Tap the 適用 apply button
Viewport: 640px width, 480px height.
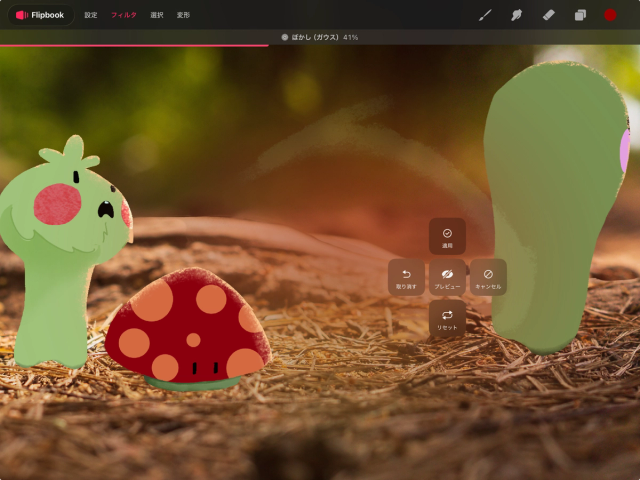click(447, 236)
